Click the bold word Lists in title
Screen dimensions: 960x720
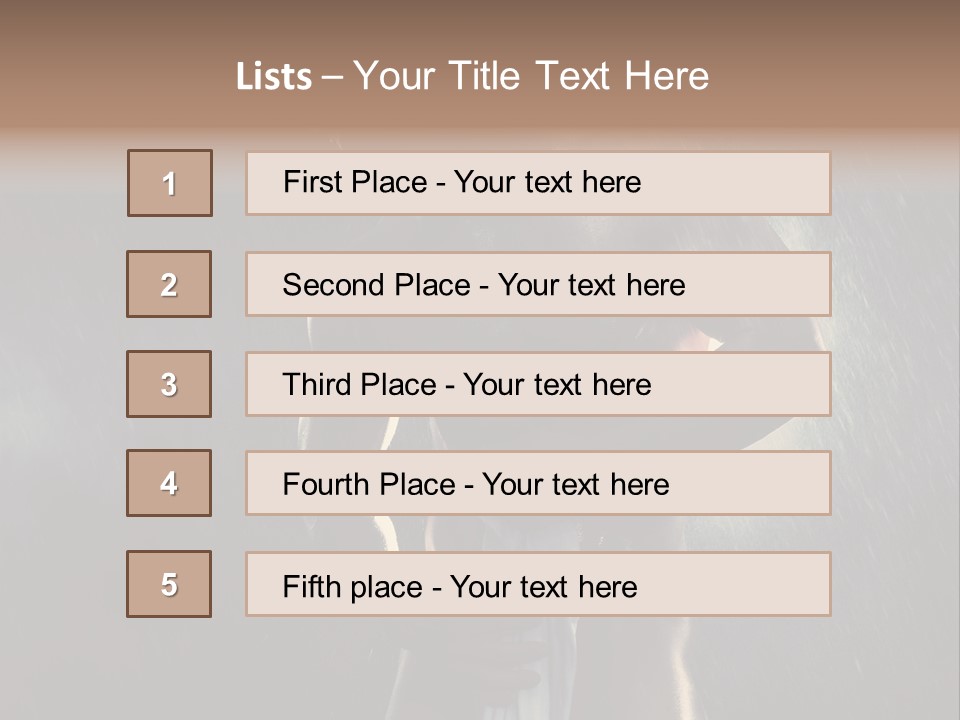pos(274,77)
